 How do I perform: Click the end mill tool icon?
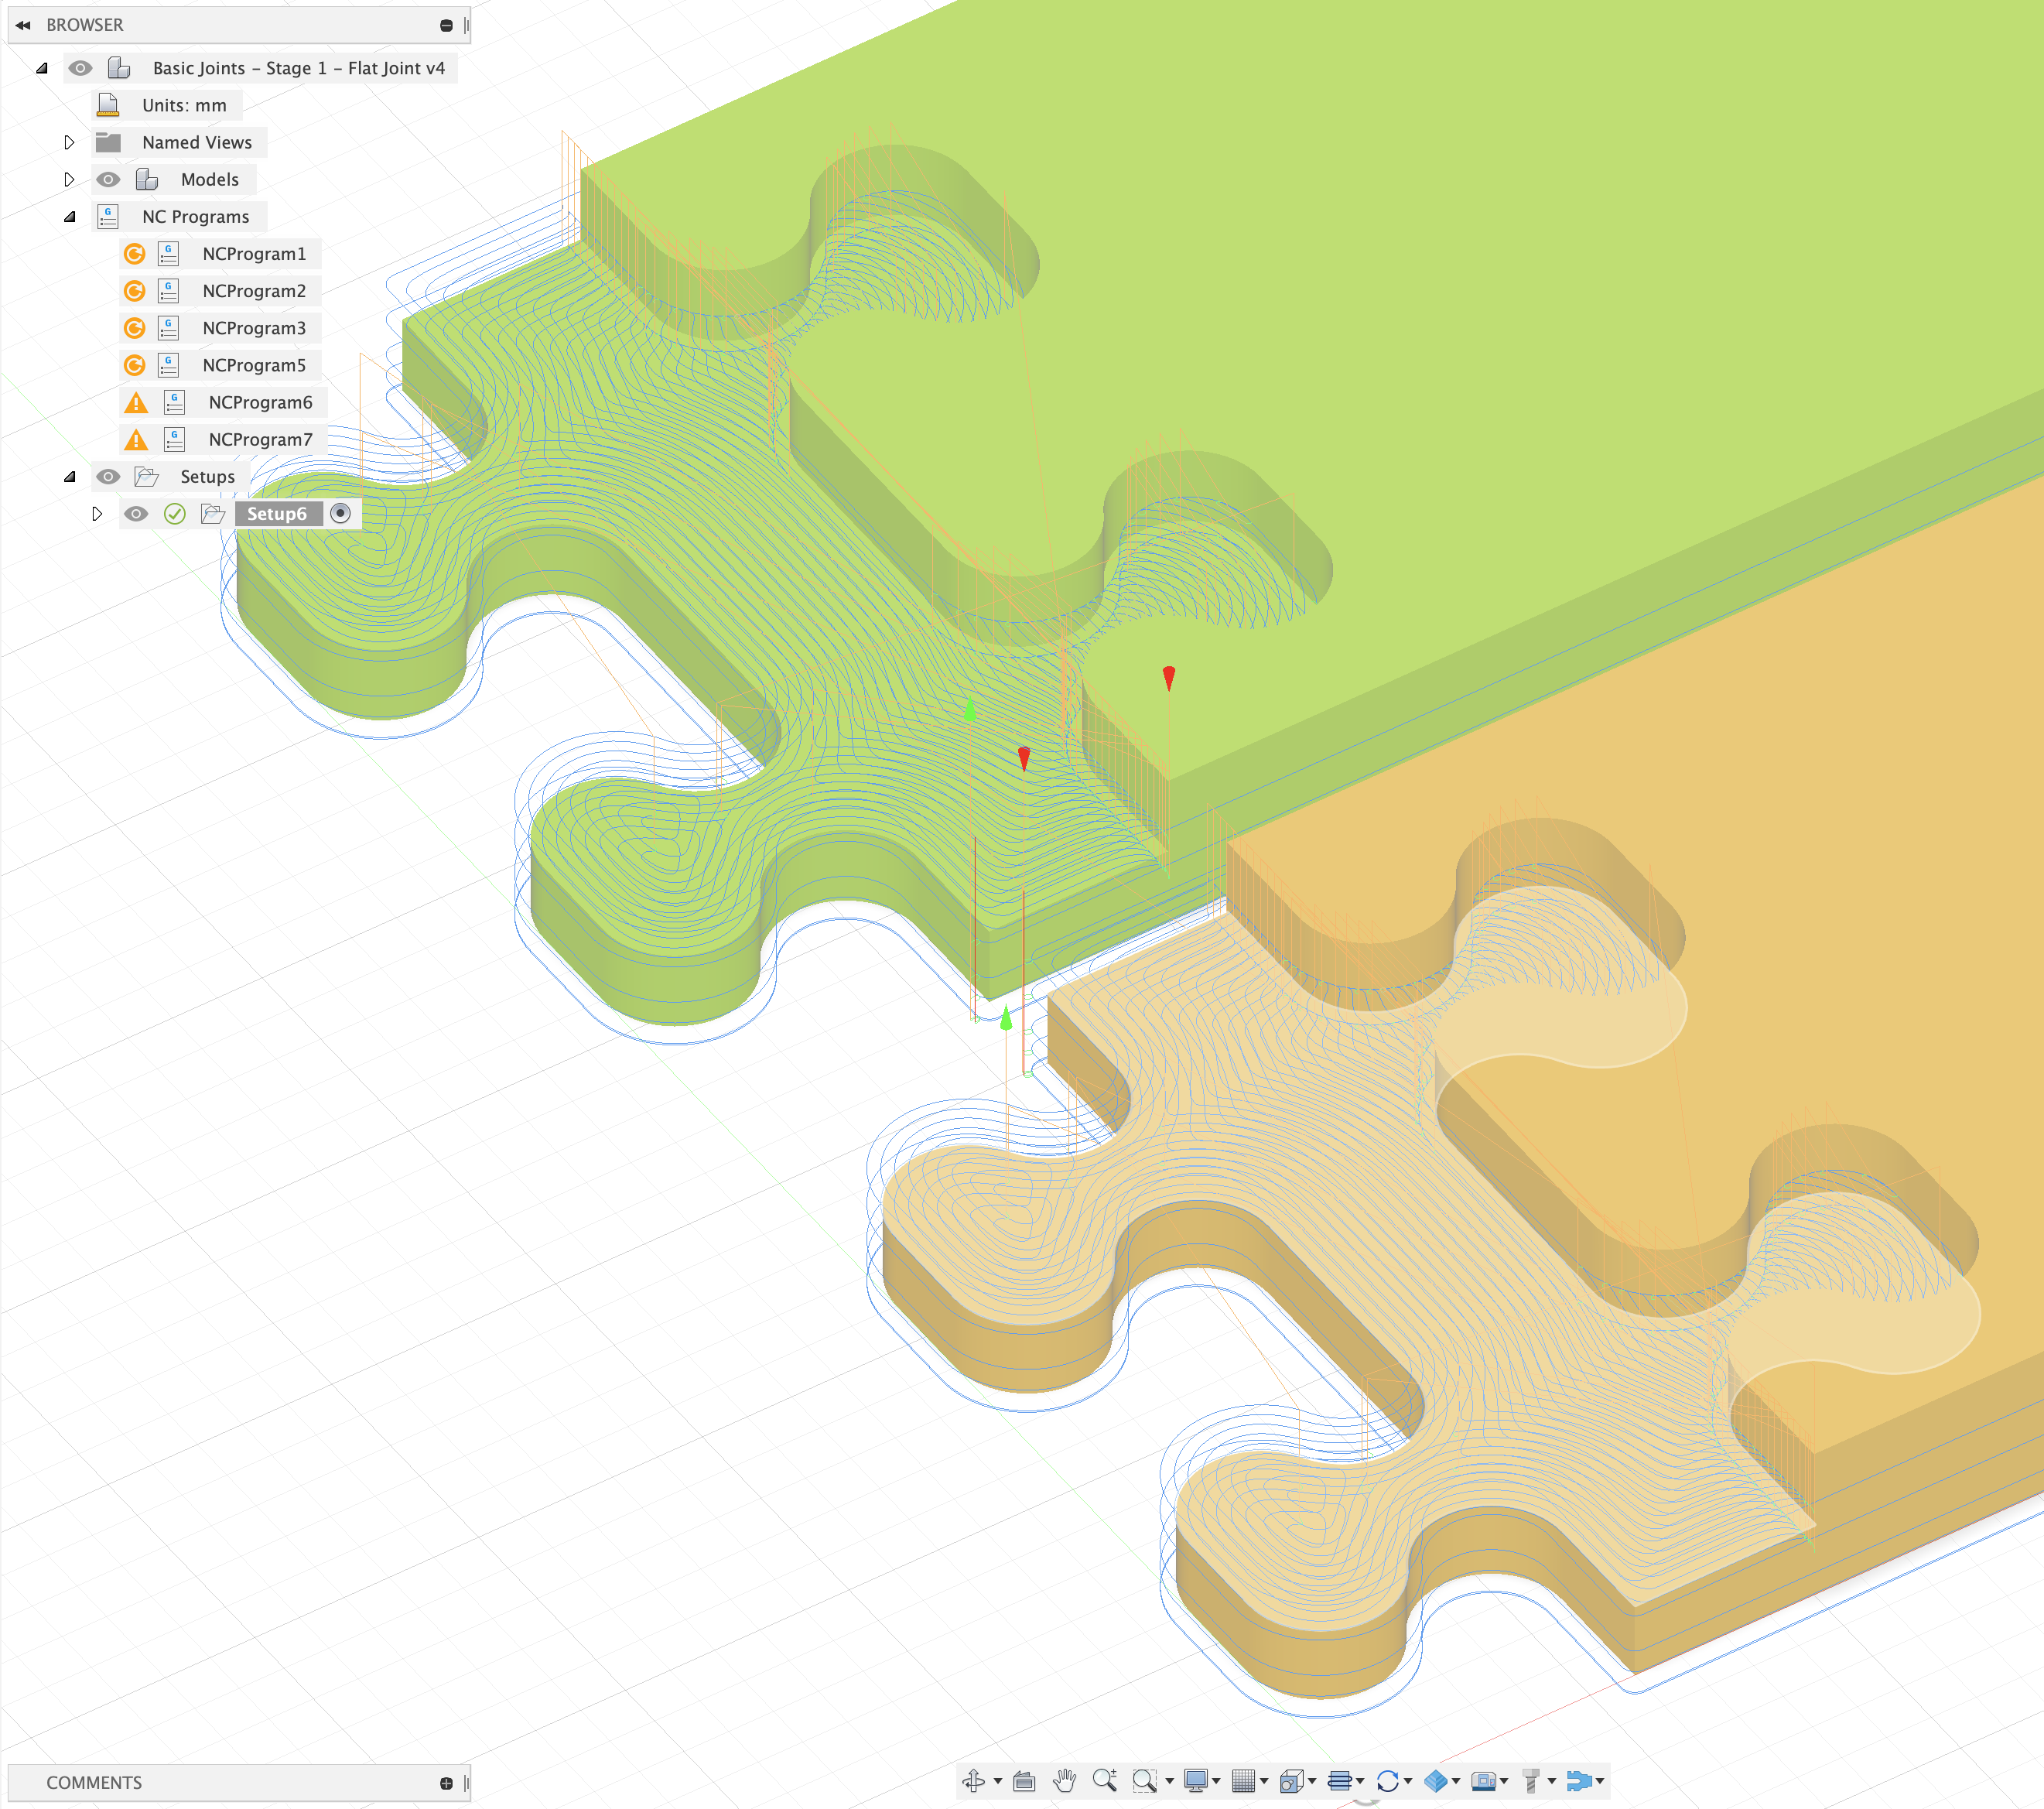(1531, 1781)
